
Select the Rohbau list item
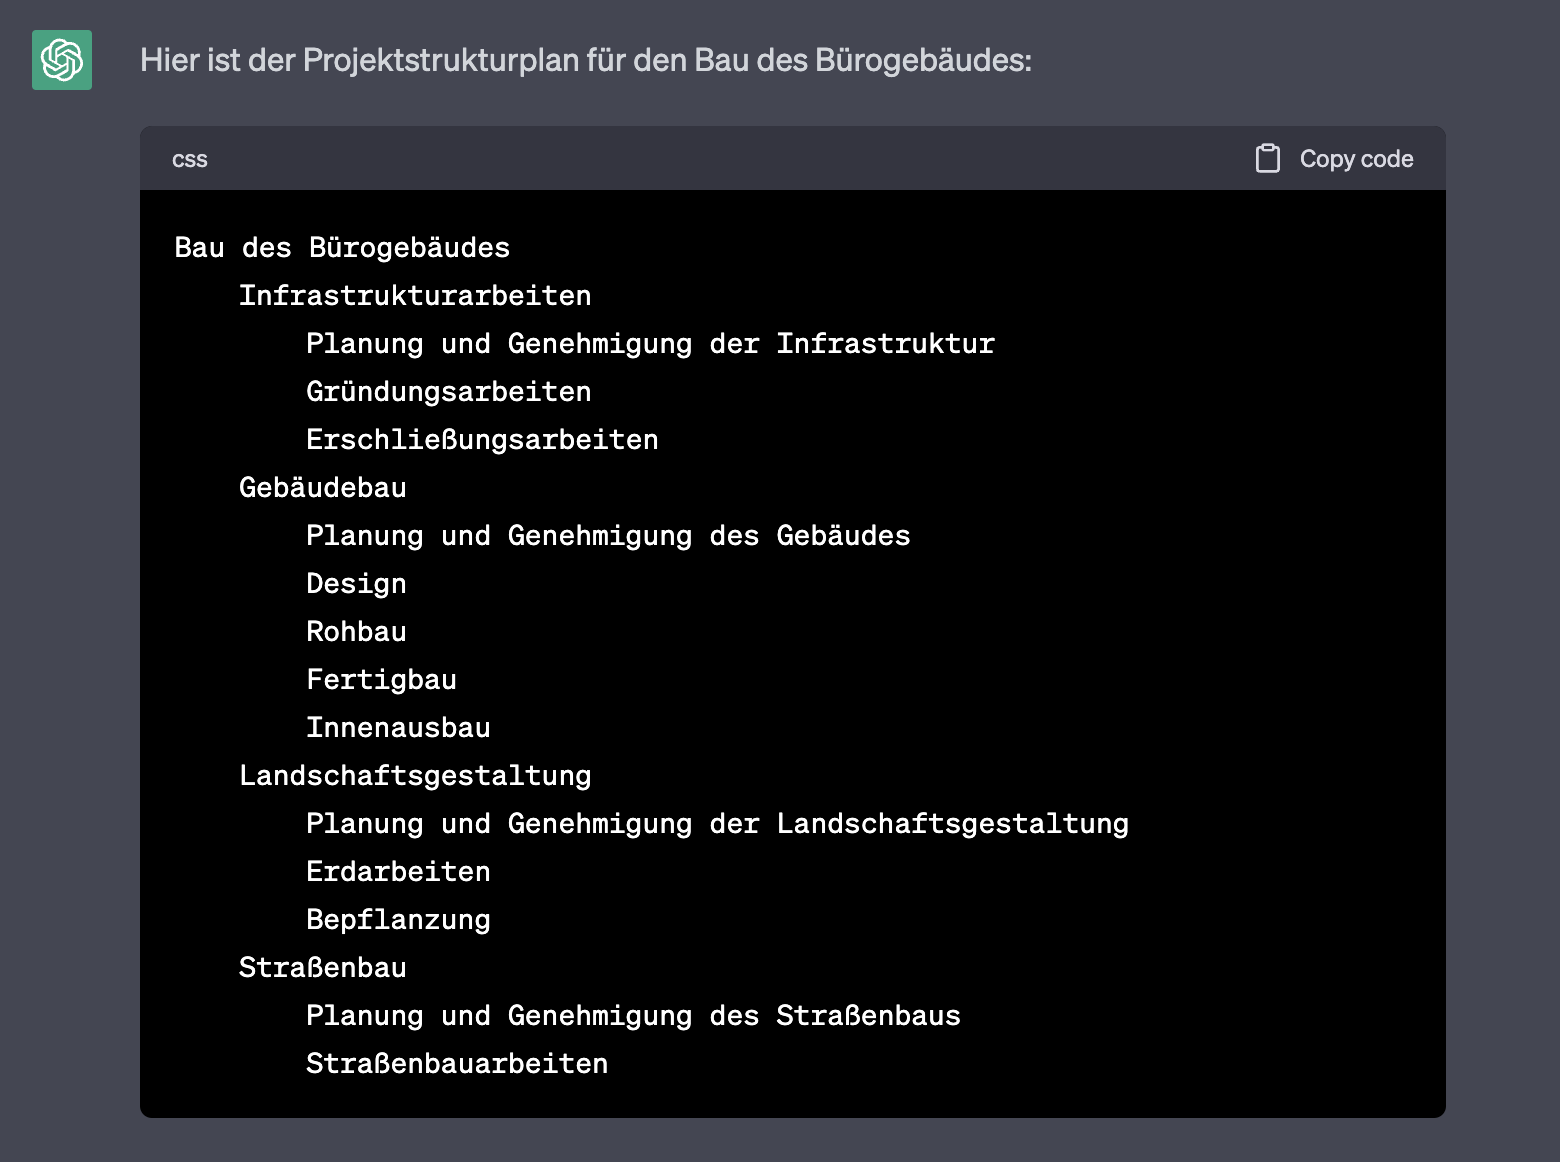click(356, 631)
